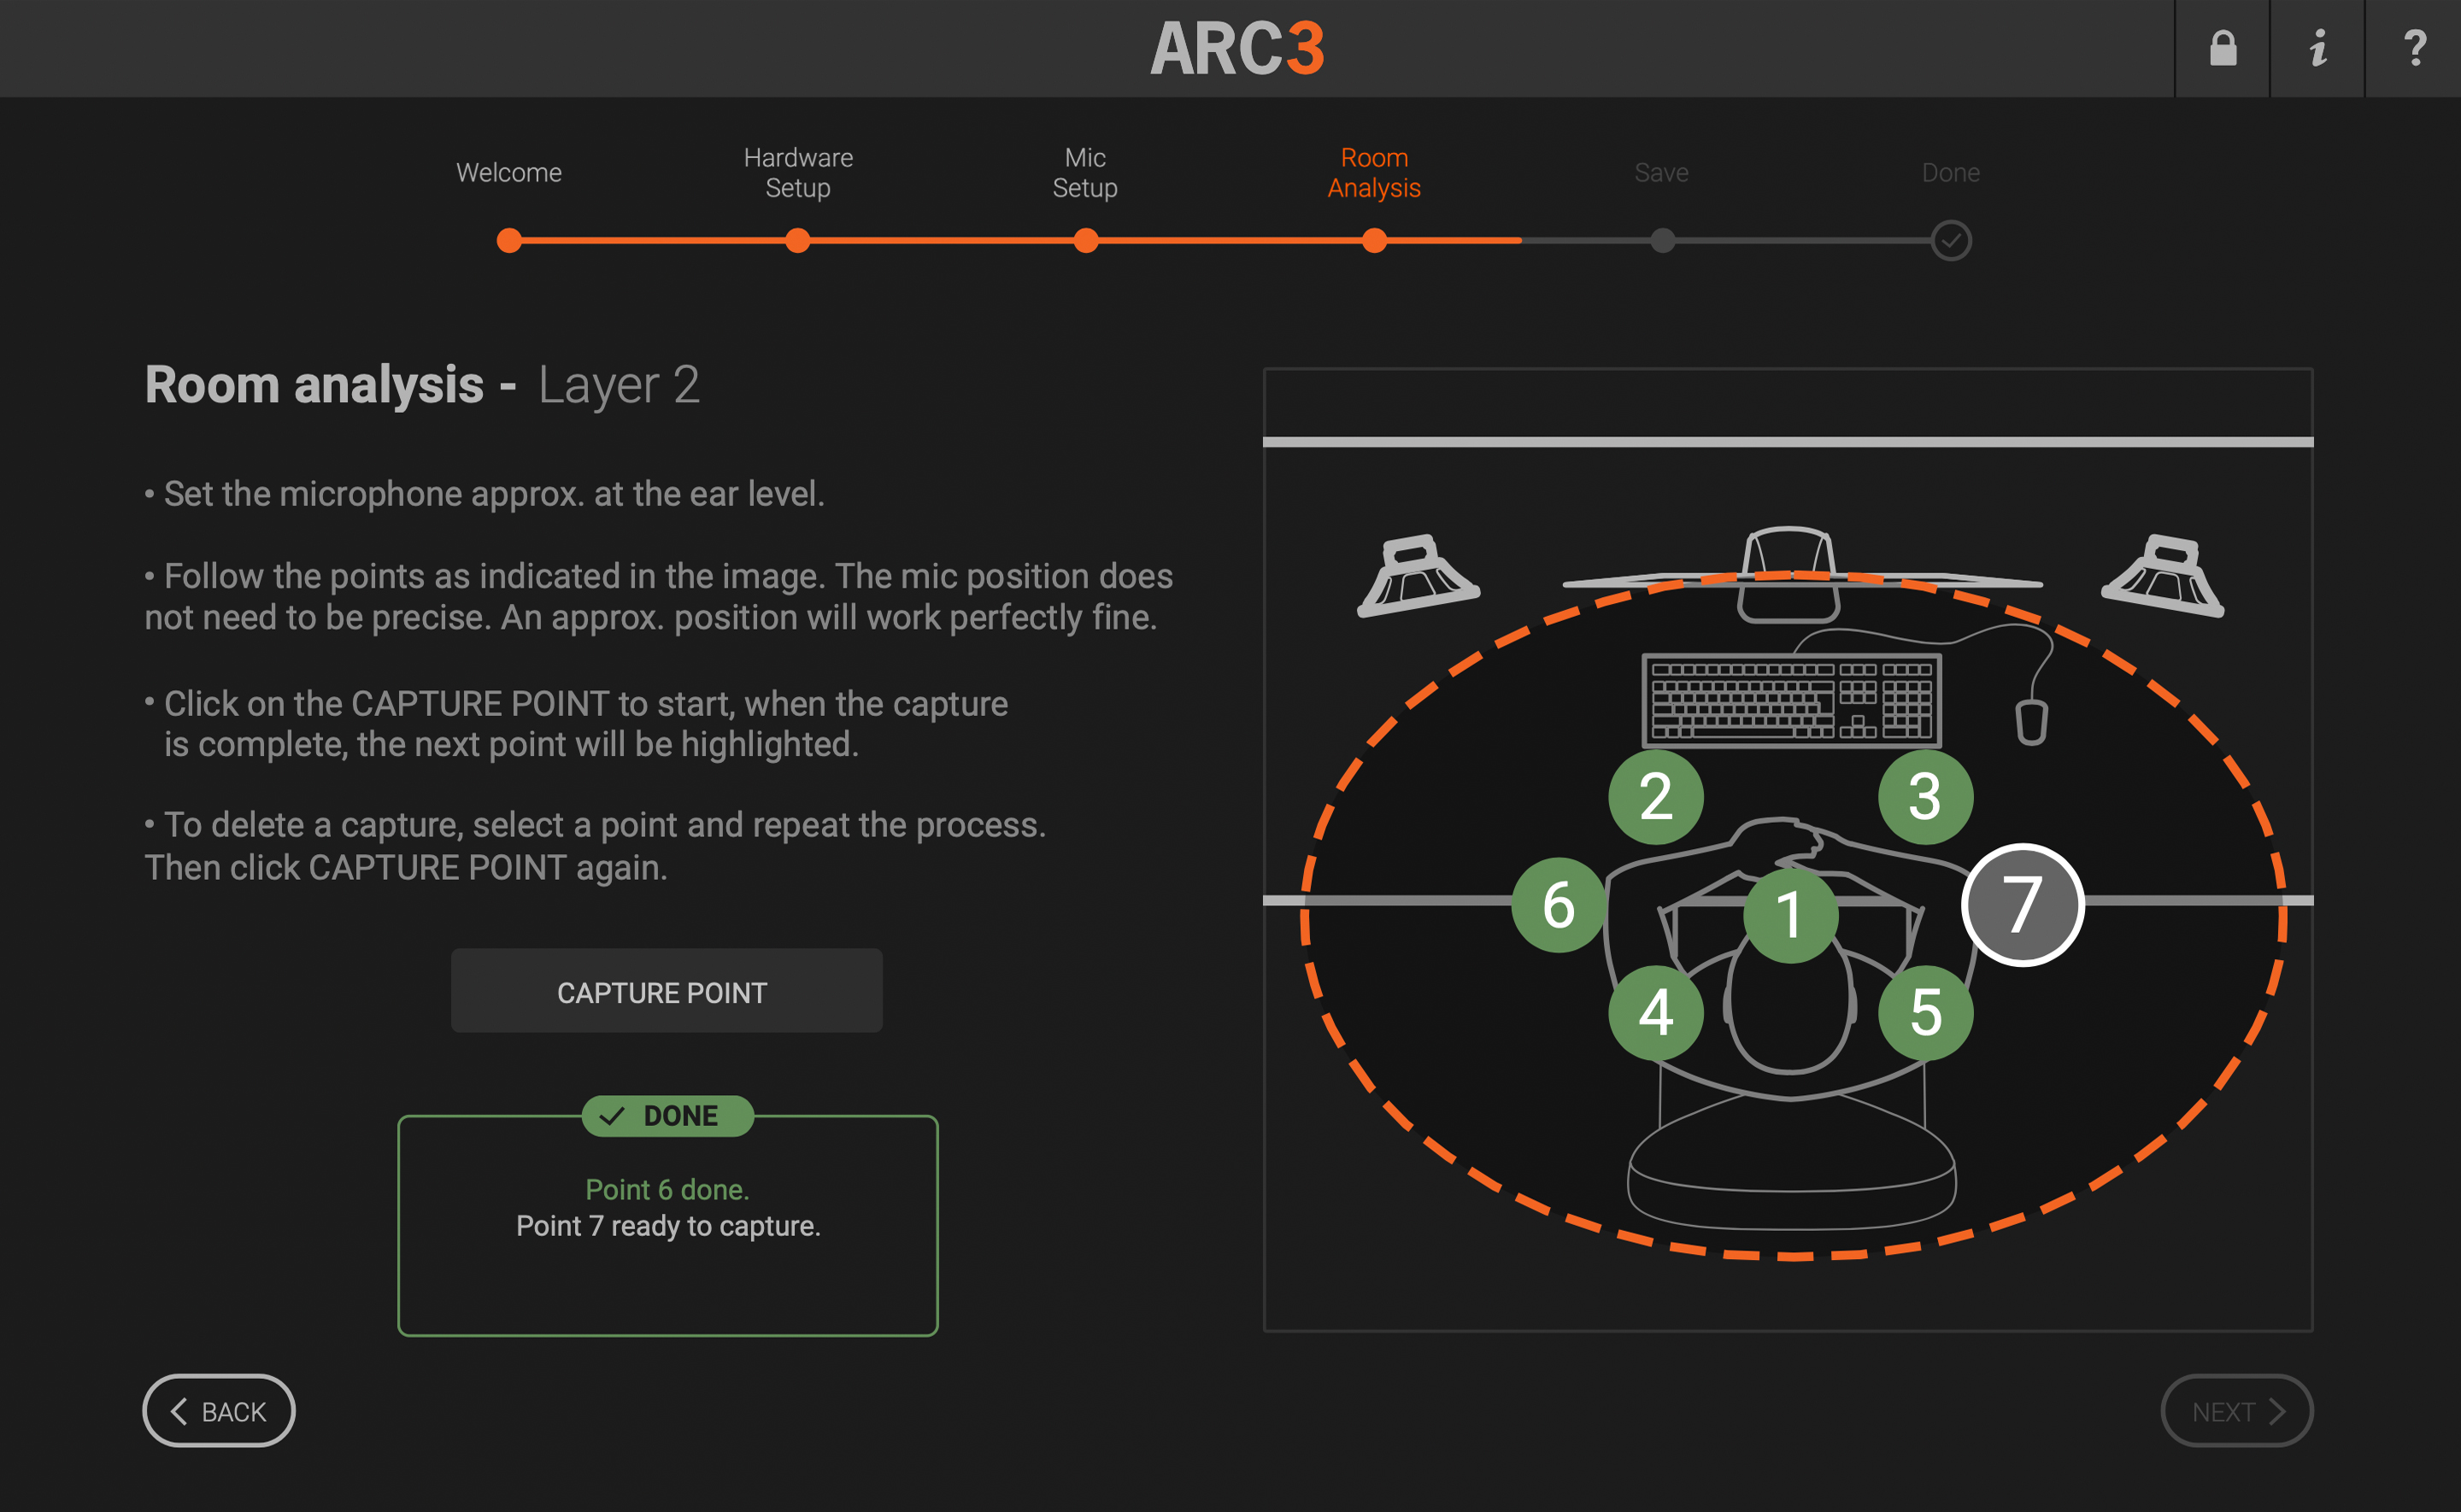Click the Point 7 ready to capture status box
2461x1512 pixels.
(667, 1225)
